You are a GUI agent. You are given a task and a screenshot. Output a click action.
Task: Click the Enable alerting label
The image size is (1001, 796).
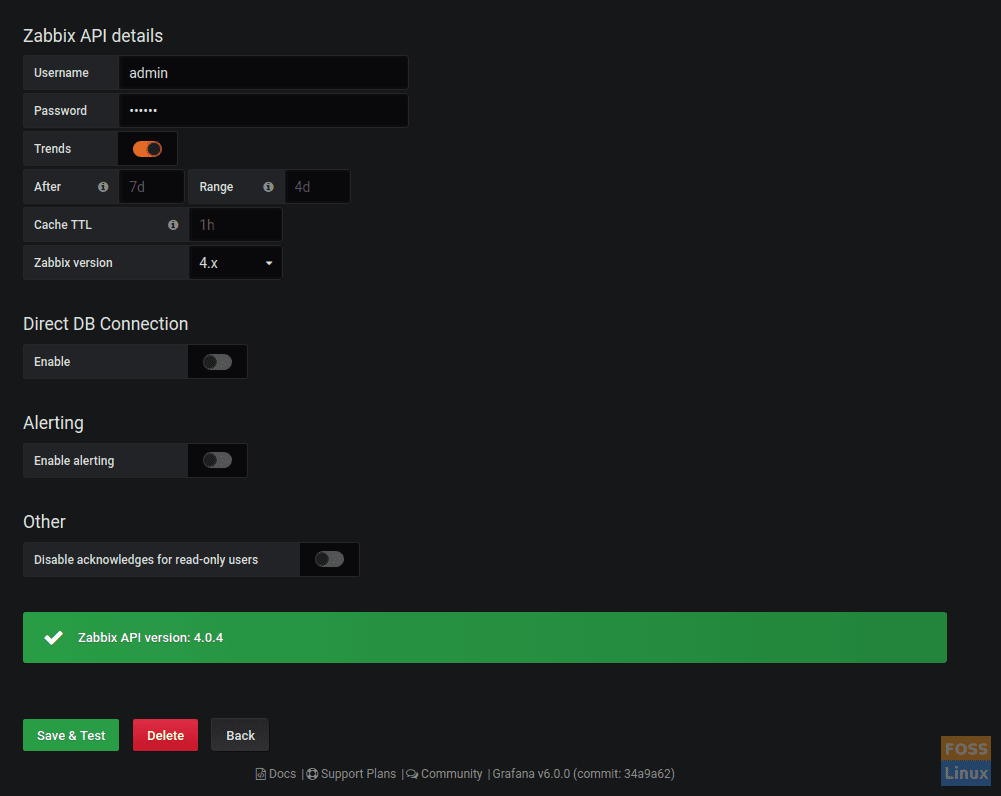coord(74,461)
